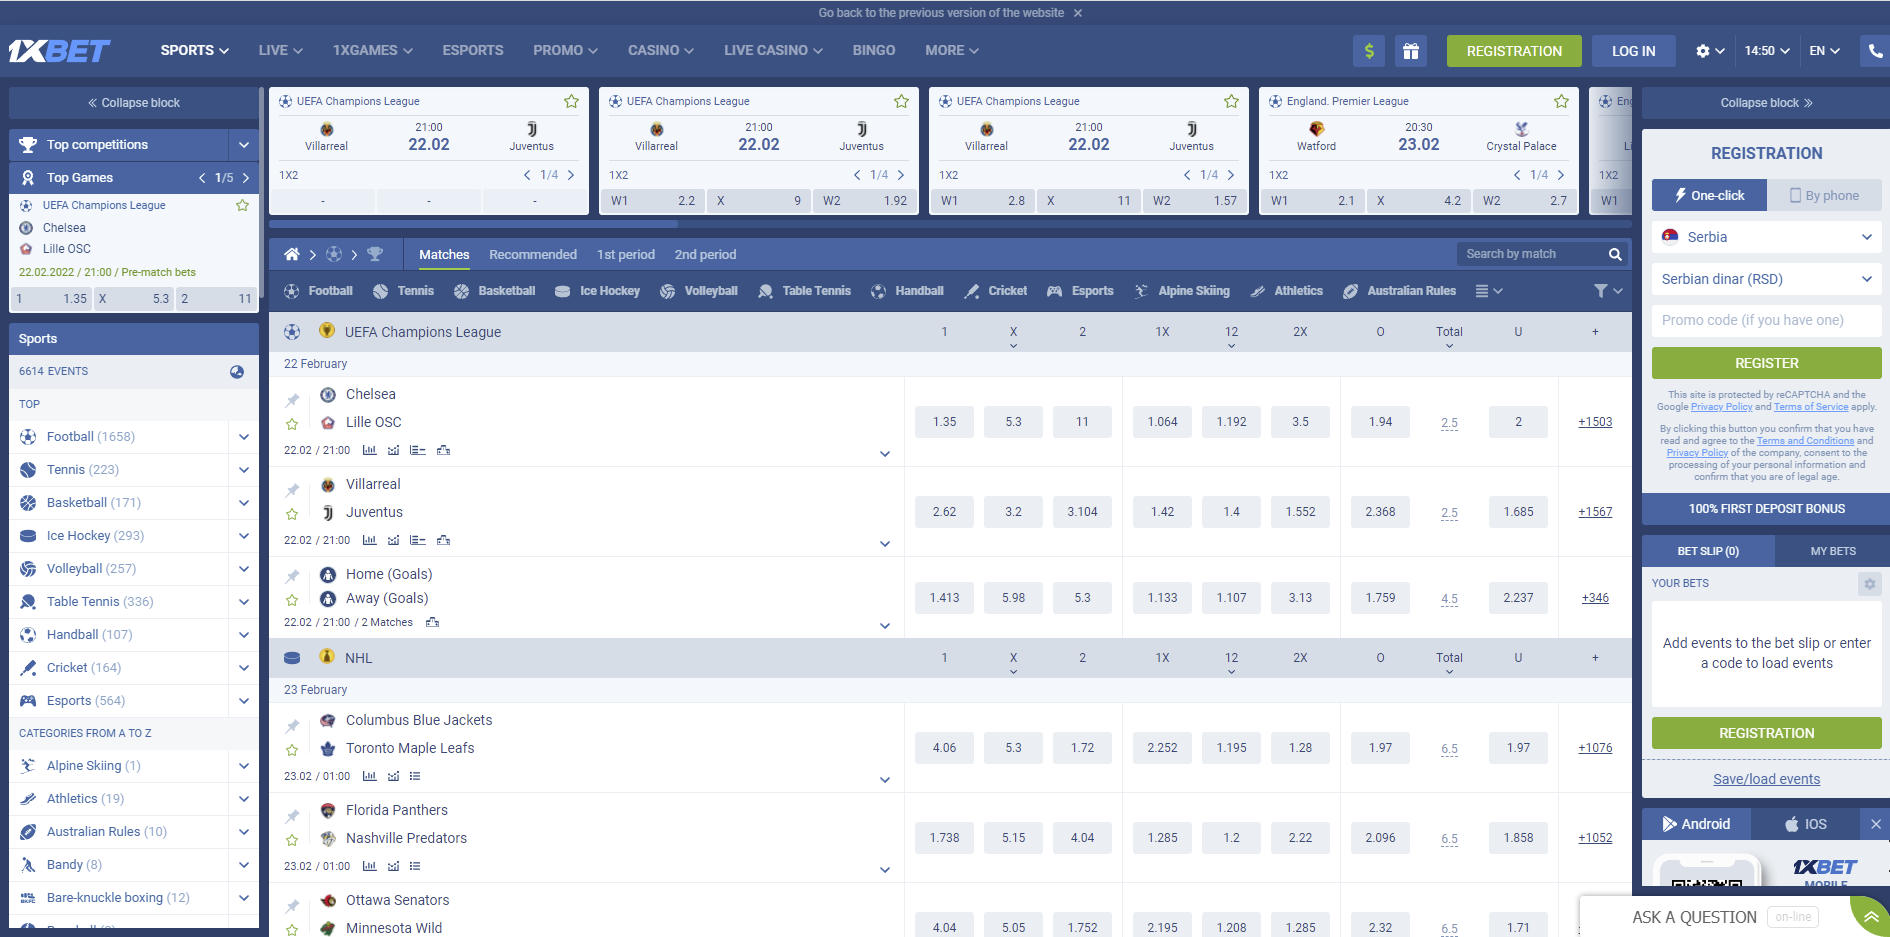
Task: Select the Football sport filter
Action: (x=318, y=291)
